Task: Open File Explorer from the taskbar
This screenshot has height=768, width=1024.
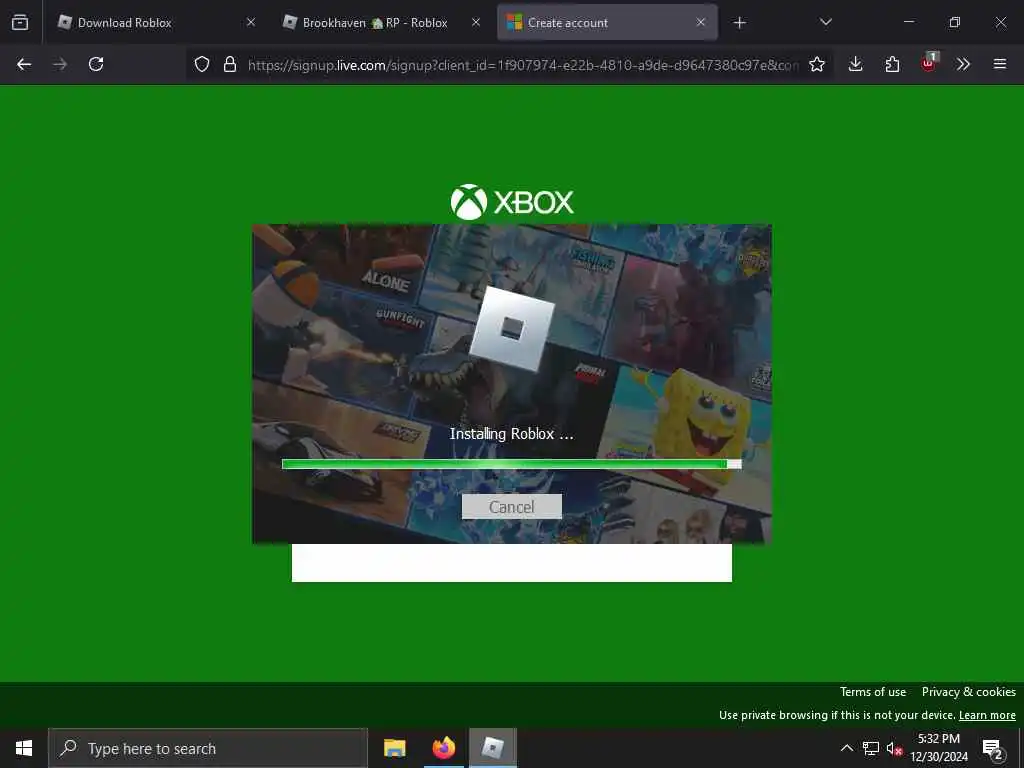Action: 394,748
